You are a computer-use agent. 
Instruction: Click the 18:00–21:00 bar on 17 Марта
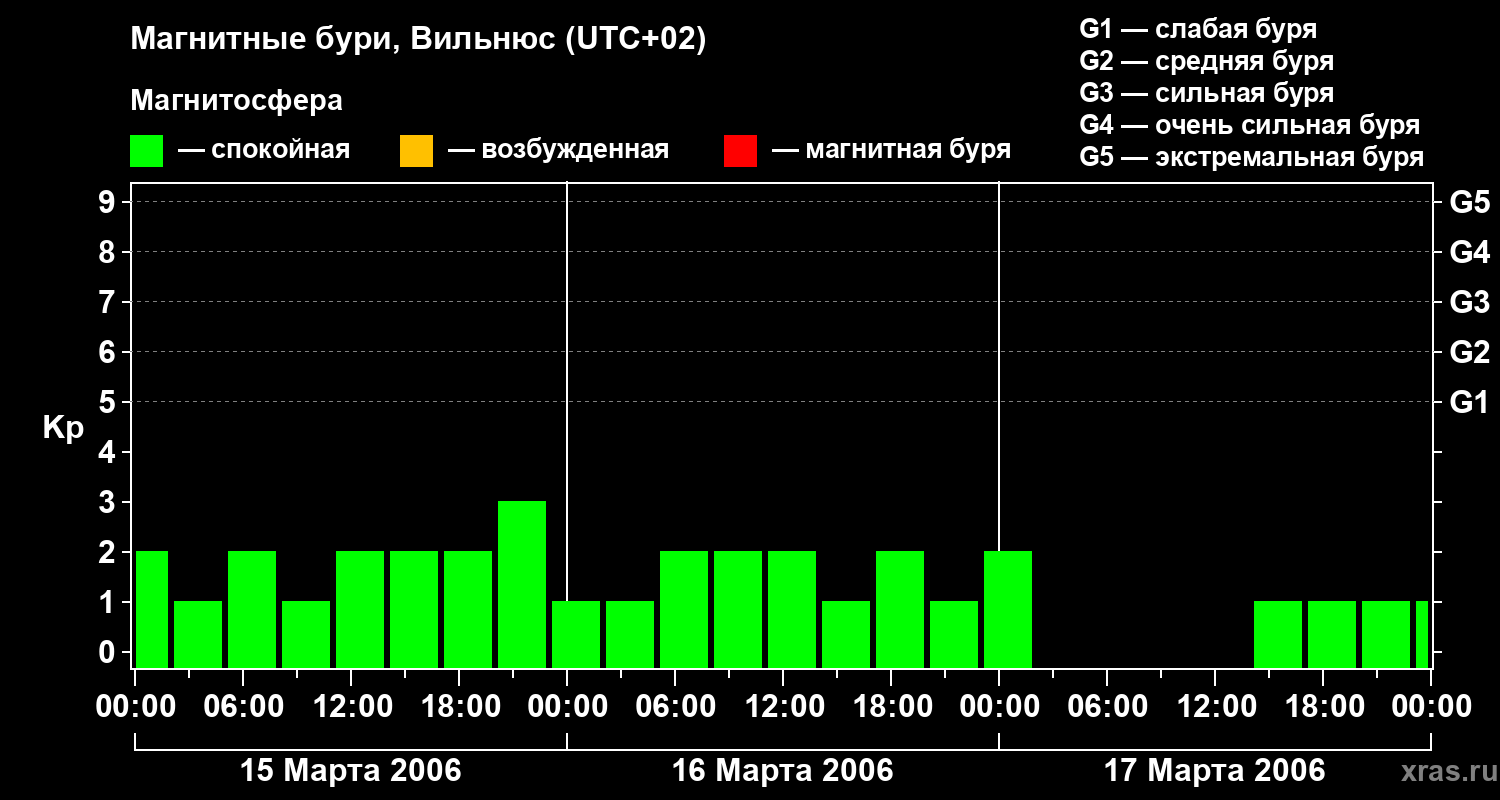point(1332,634)
